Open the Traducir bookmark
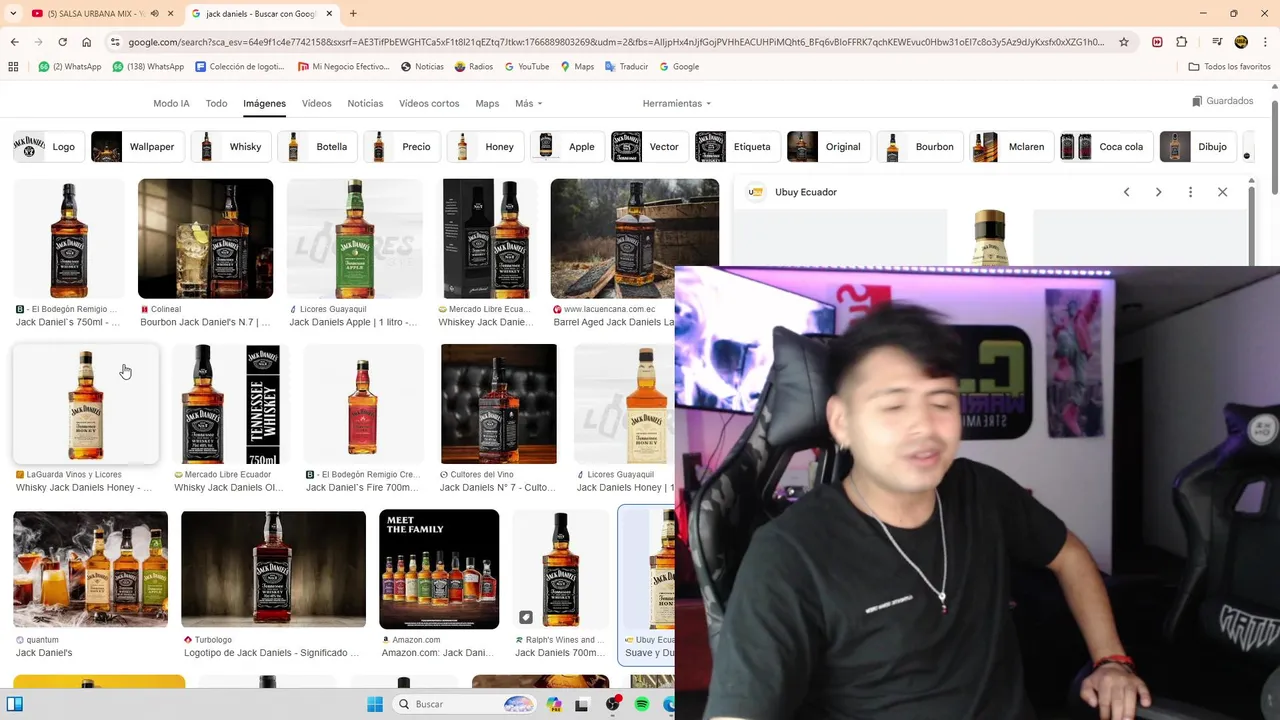 (x=627, y=67)
